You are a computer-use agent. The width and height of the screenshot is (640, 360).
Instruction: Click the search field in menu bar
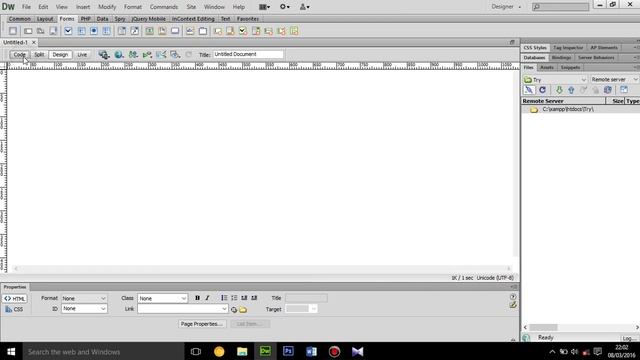[560, 7]
